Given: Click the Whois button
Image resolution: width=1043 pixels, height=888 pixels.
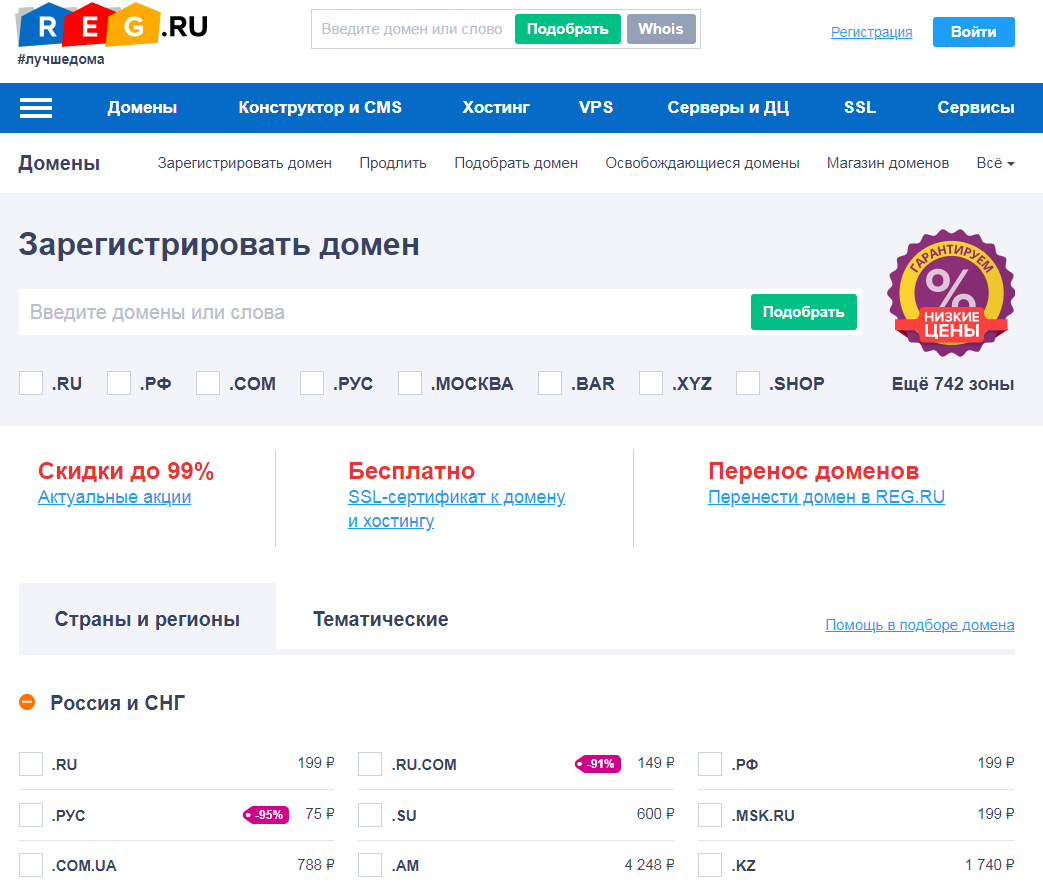Looking at the screenshot, I should (x=661, y=29).
